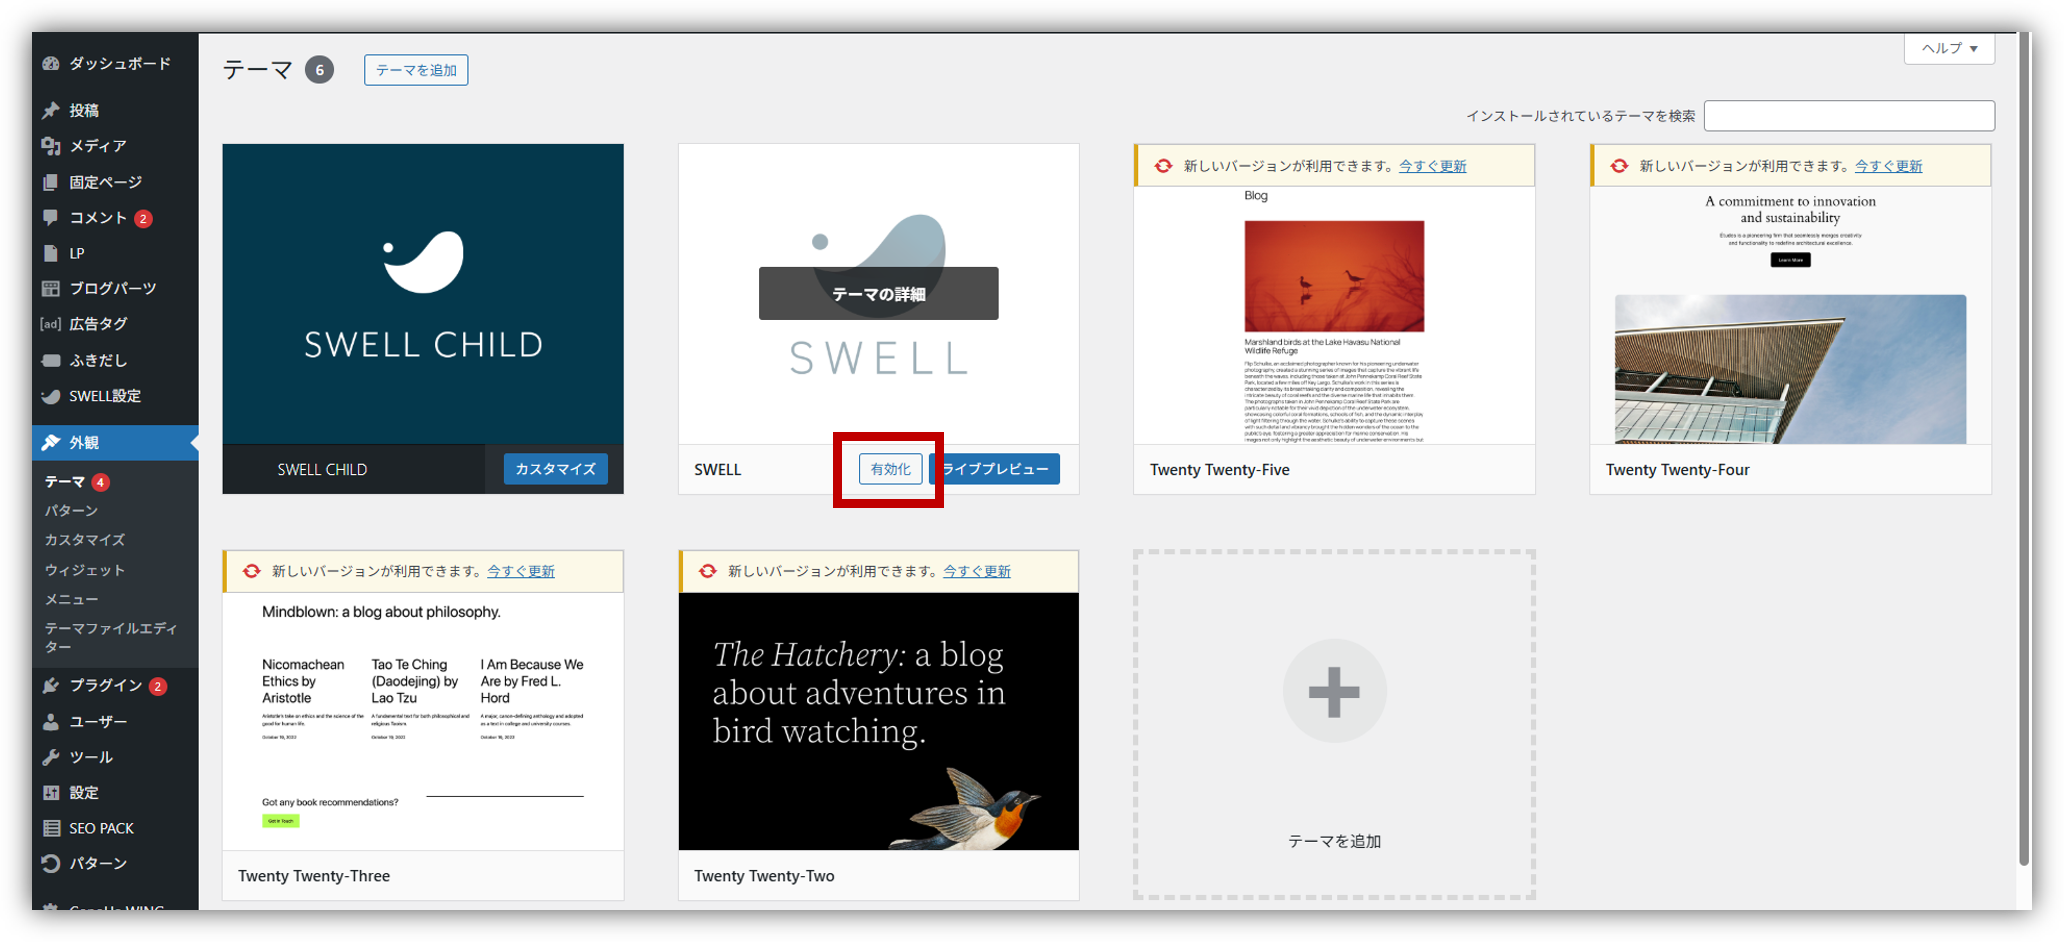
Task: Click the page vertical scrollbar
Action: [2025, 450]
